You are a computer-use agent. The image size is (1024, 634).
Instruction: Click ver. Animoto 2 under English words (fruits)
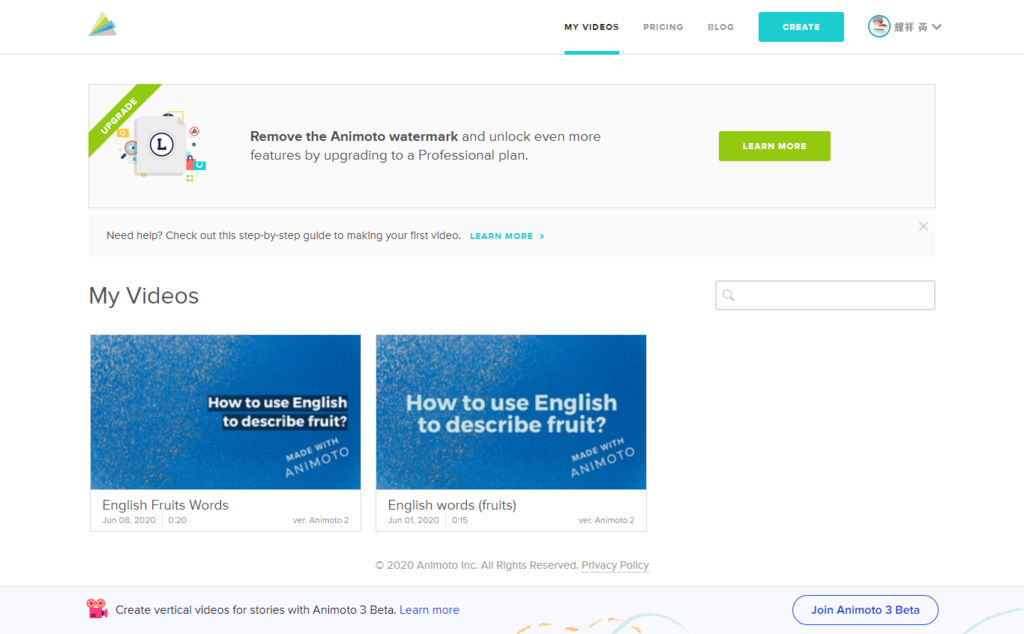pyautogui.click(x=606, y=520)
